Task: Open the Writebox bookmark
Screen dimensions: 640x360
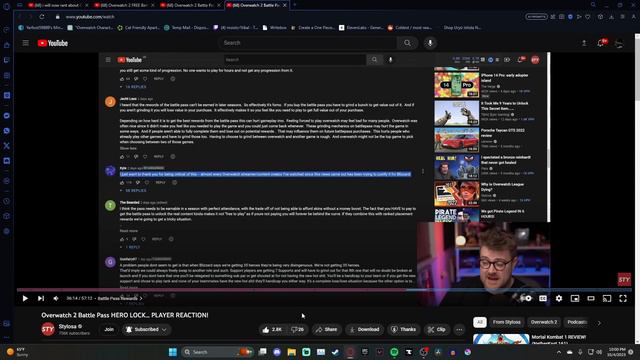Action: pyautogui.click(x=274, y=28)
